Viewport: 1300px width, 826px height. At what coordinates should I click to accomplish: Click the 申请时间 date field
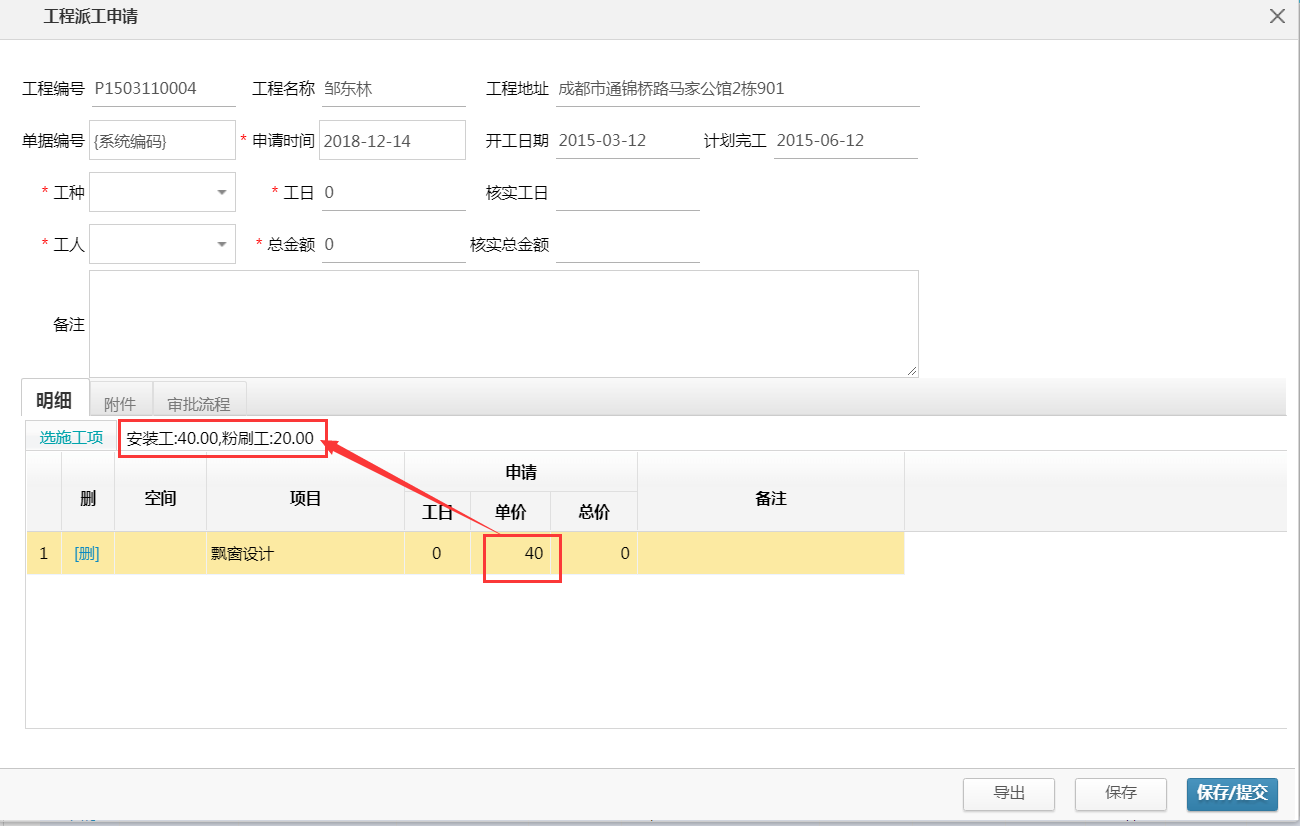coord(392,141)
